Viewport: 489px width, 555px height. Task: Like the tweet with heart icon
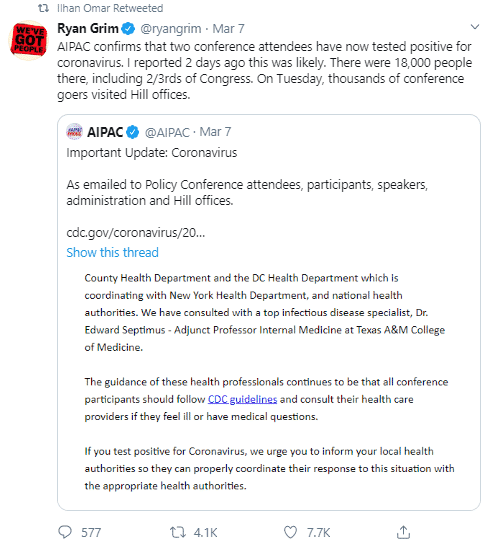(290, 532)
